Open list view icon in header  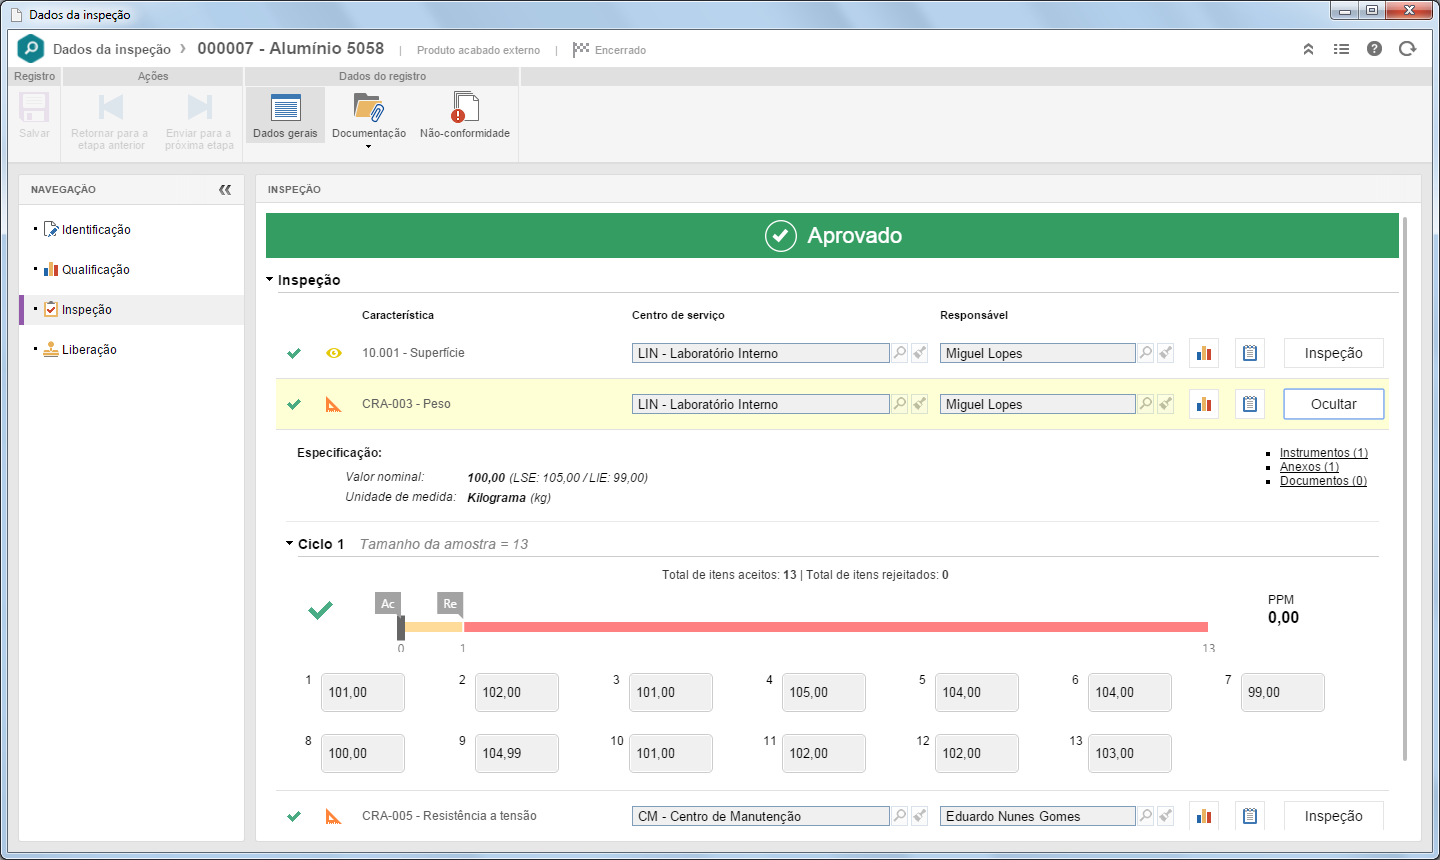1341,49
